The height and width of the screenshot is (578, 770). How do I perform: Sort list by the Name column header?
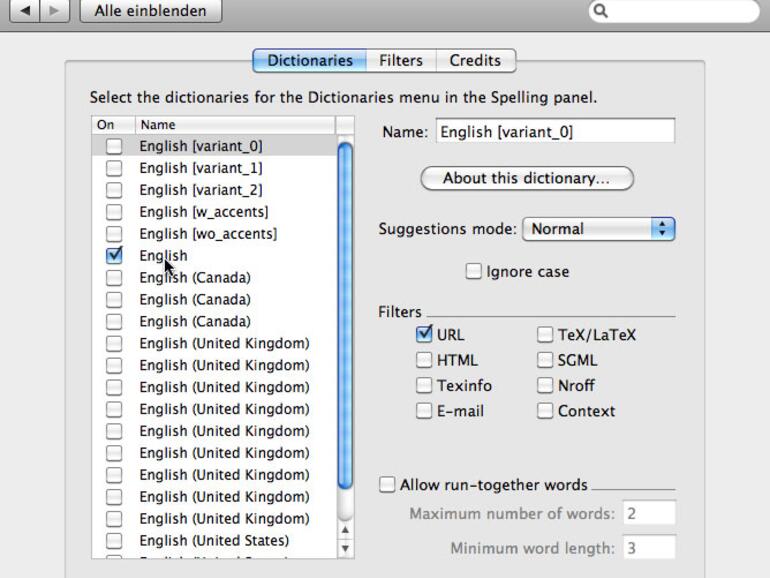click(235, 125)
